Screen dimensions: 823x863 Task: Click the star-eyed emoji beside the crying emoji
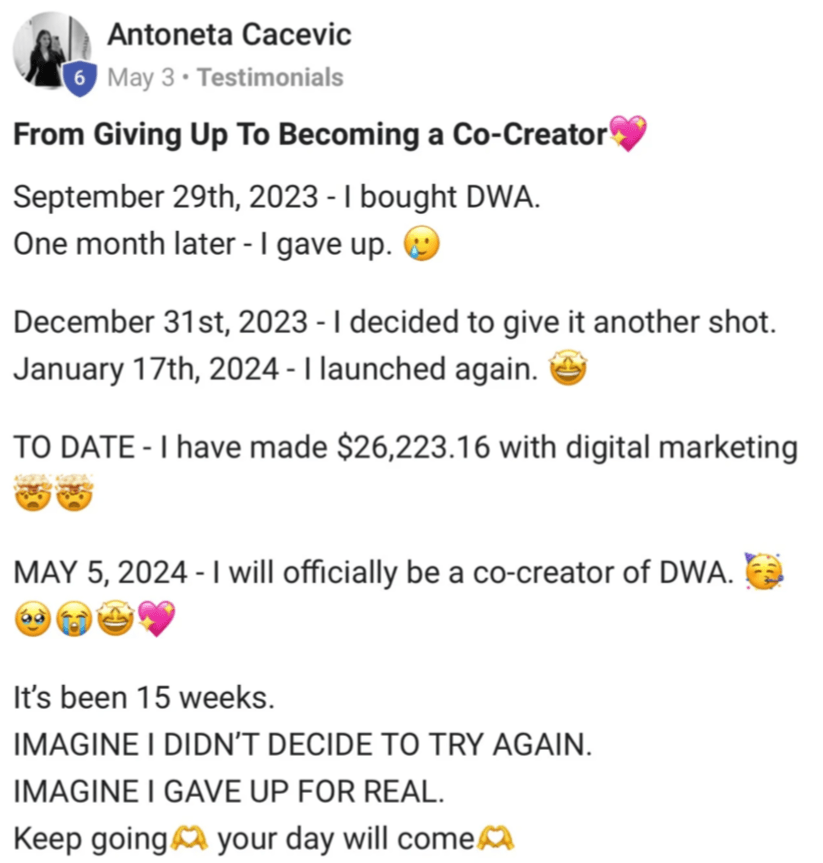click(x=115, y=622)
